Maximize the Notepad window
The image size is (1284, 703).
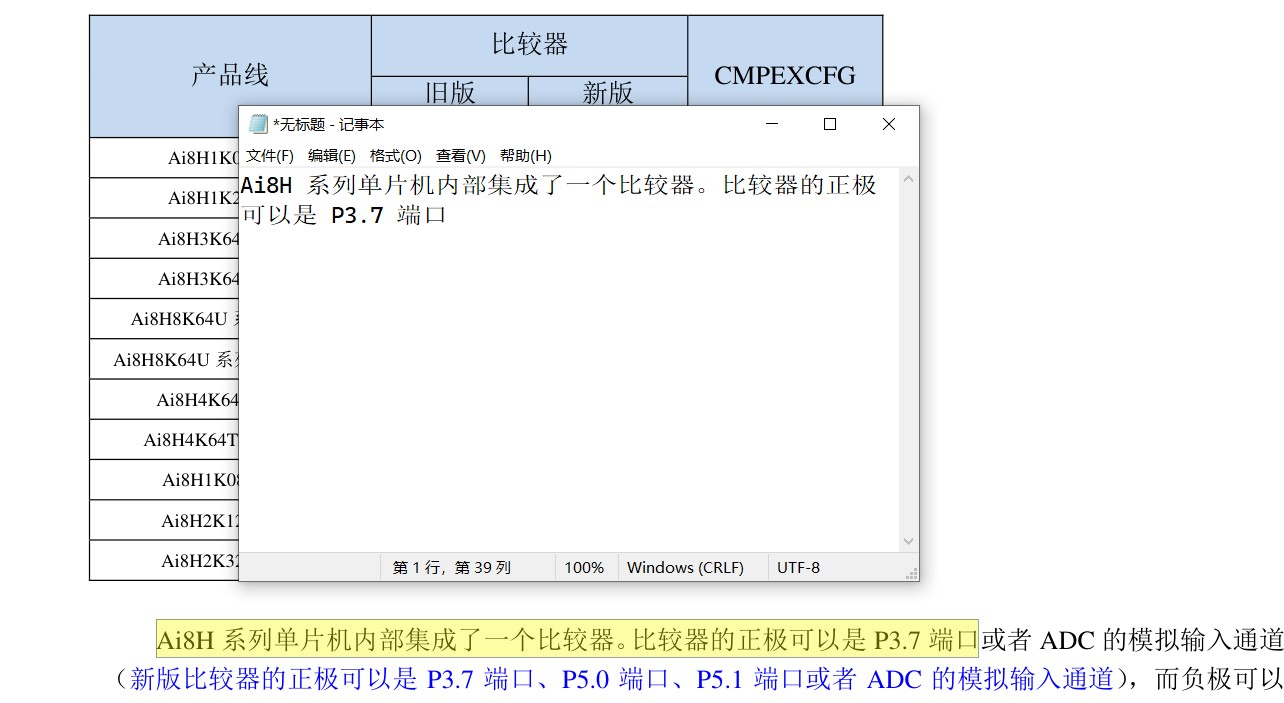pos(829,124)
